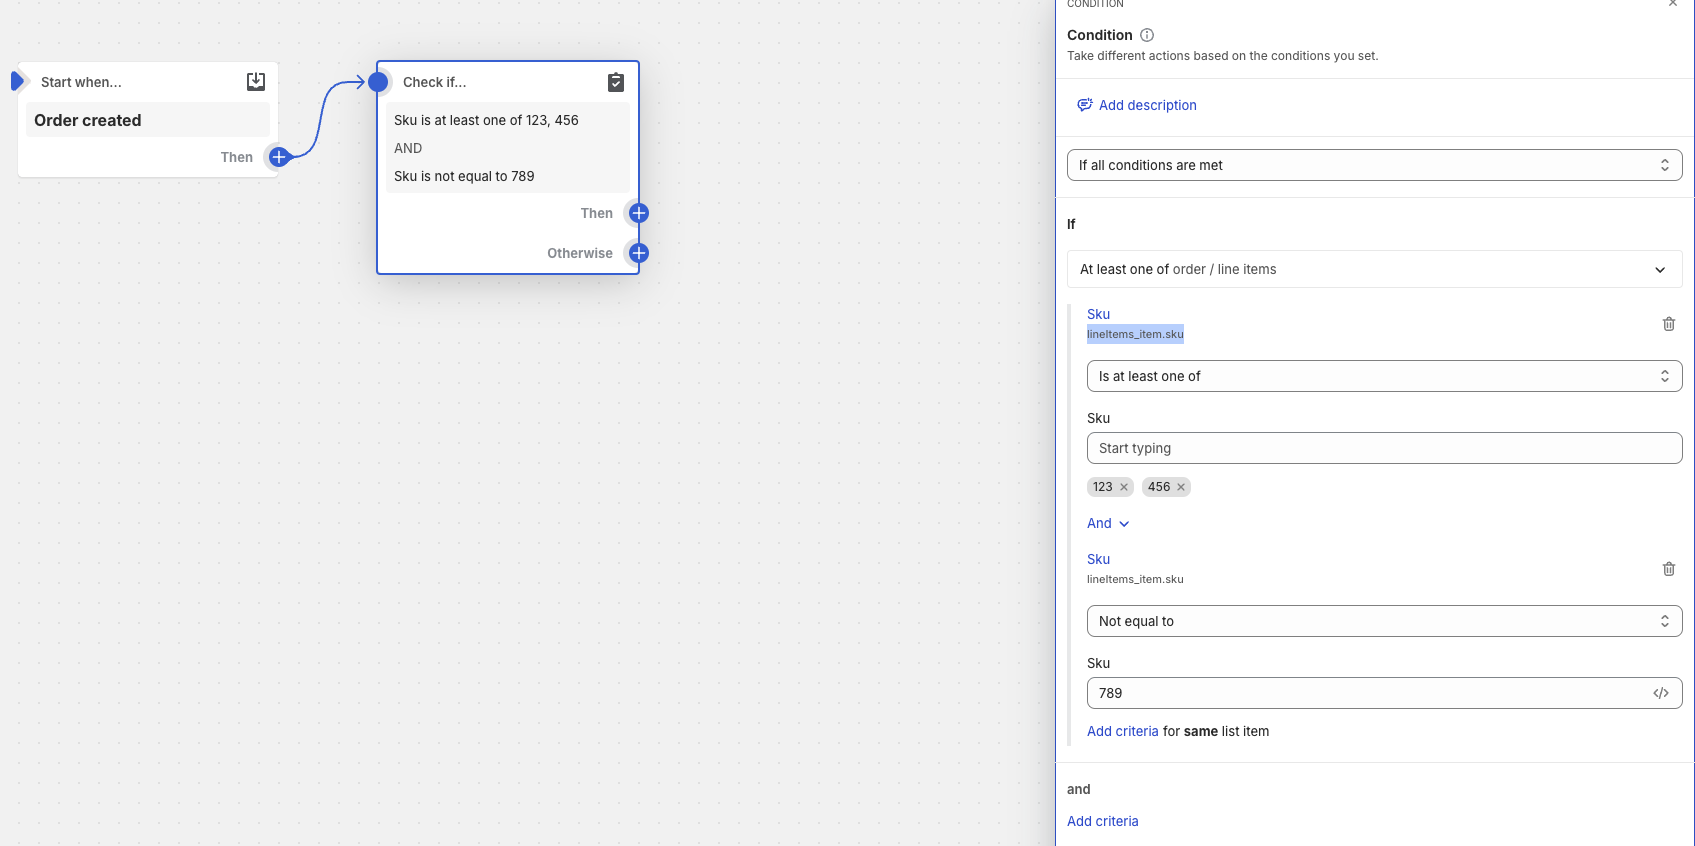Select the Order created trigger card
The width and height of the screenshot is (1695, 846).
(x=147, y=120)
